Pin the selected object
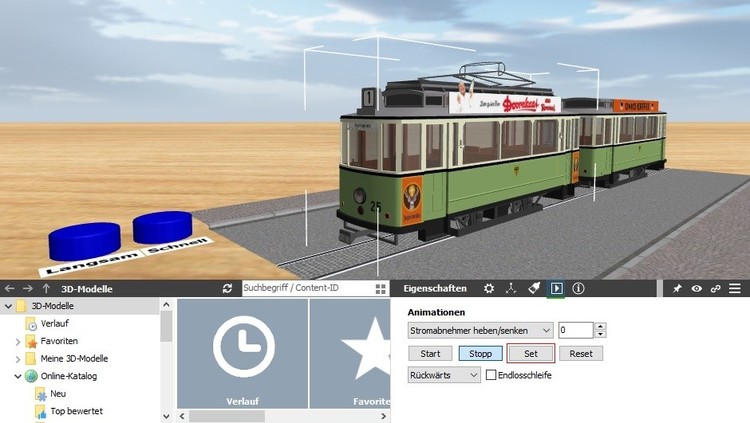Image resolution: width=750 pixels, height=423 pixels. [677, 289]
